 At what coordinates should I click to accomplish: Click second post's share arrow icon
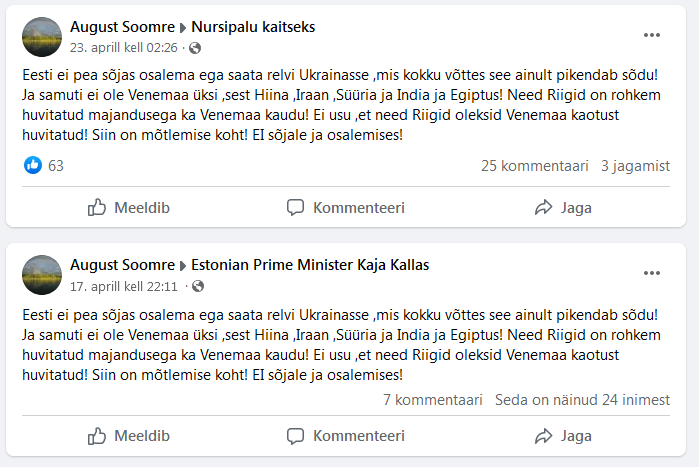coord(544,436)
